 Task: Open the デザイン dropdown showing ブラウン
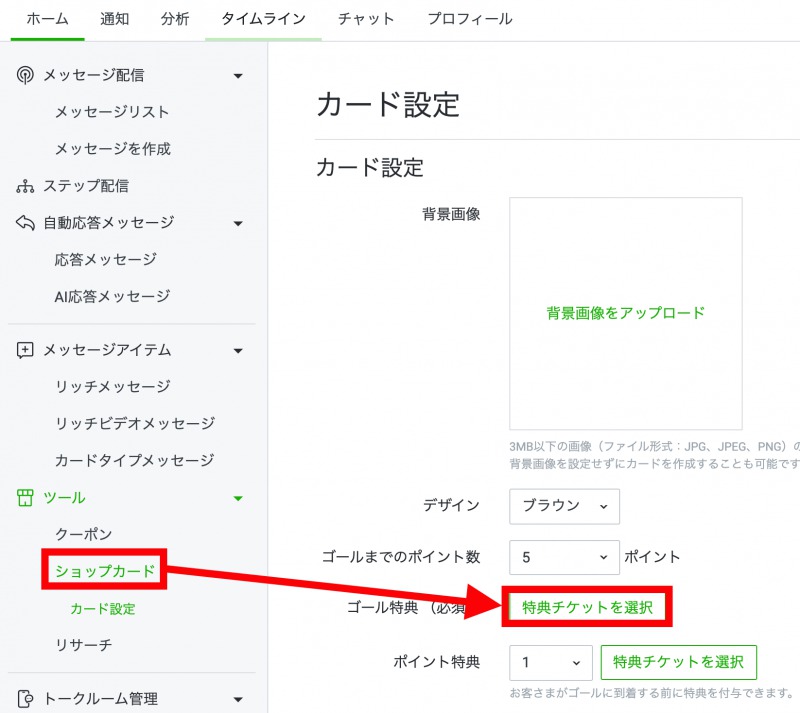click(x=564, y=506)
